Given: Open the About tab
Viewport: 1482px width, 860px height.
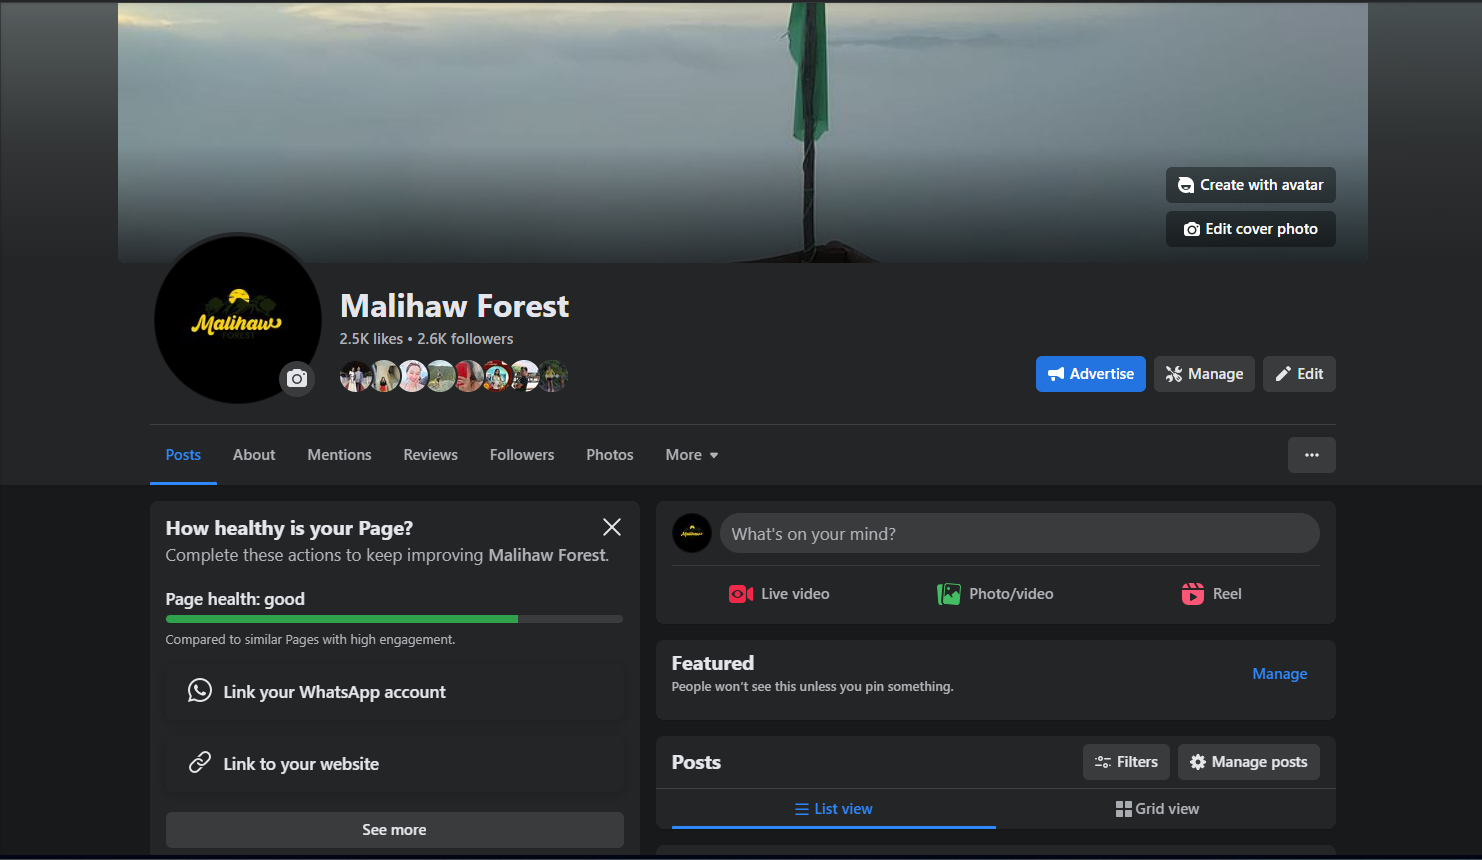Looking at the screenshot, I should click(254, 455).
